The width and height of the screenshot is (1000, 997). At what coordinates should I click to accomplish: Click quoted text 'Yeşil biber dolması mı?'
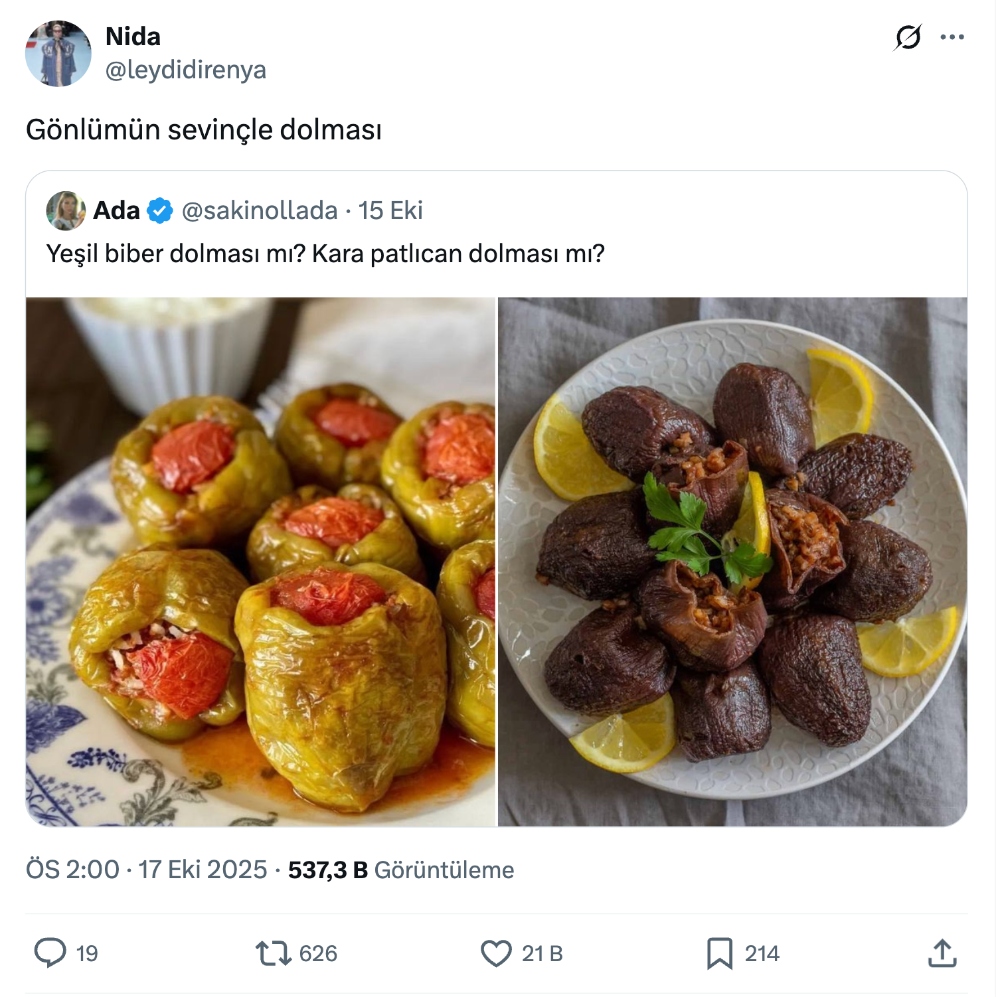[x=176, y=254]
